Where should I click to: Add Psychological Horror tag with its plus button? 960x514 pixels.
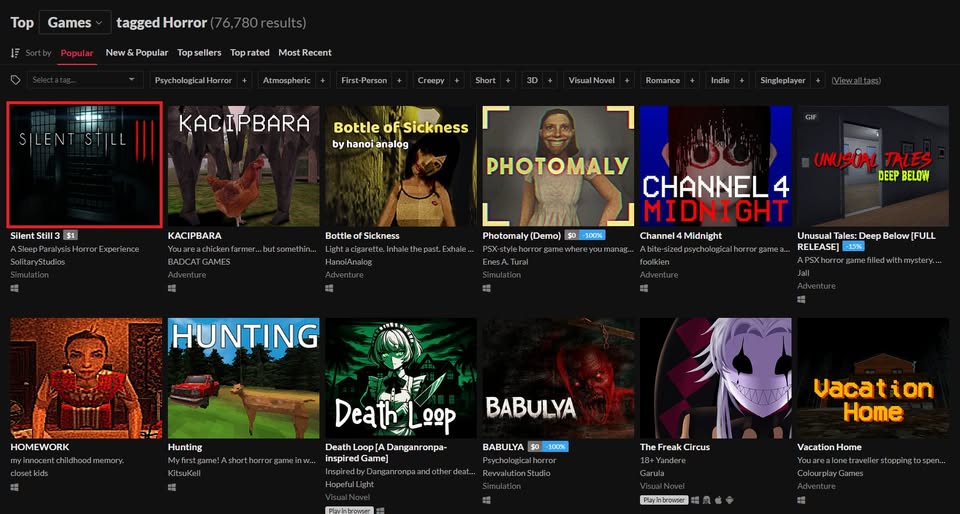tap(244, 80)
